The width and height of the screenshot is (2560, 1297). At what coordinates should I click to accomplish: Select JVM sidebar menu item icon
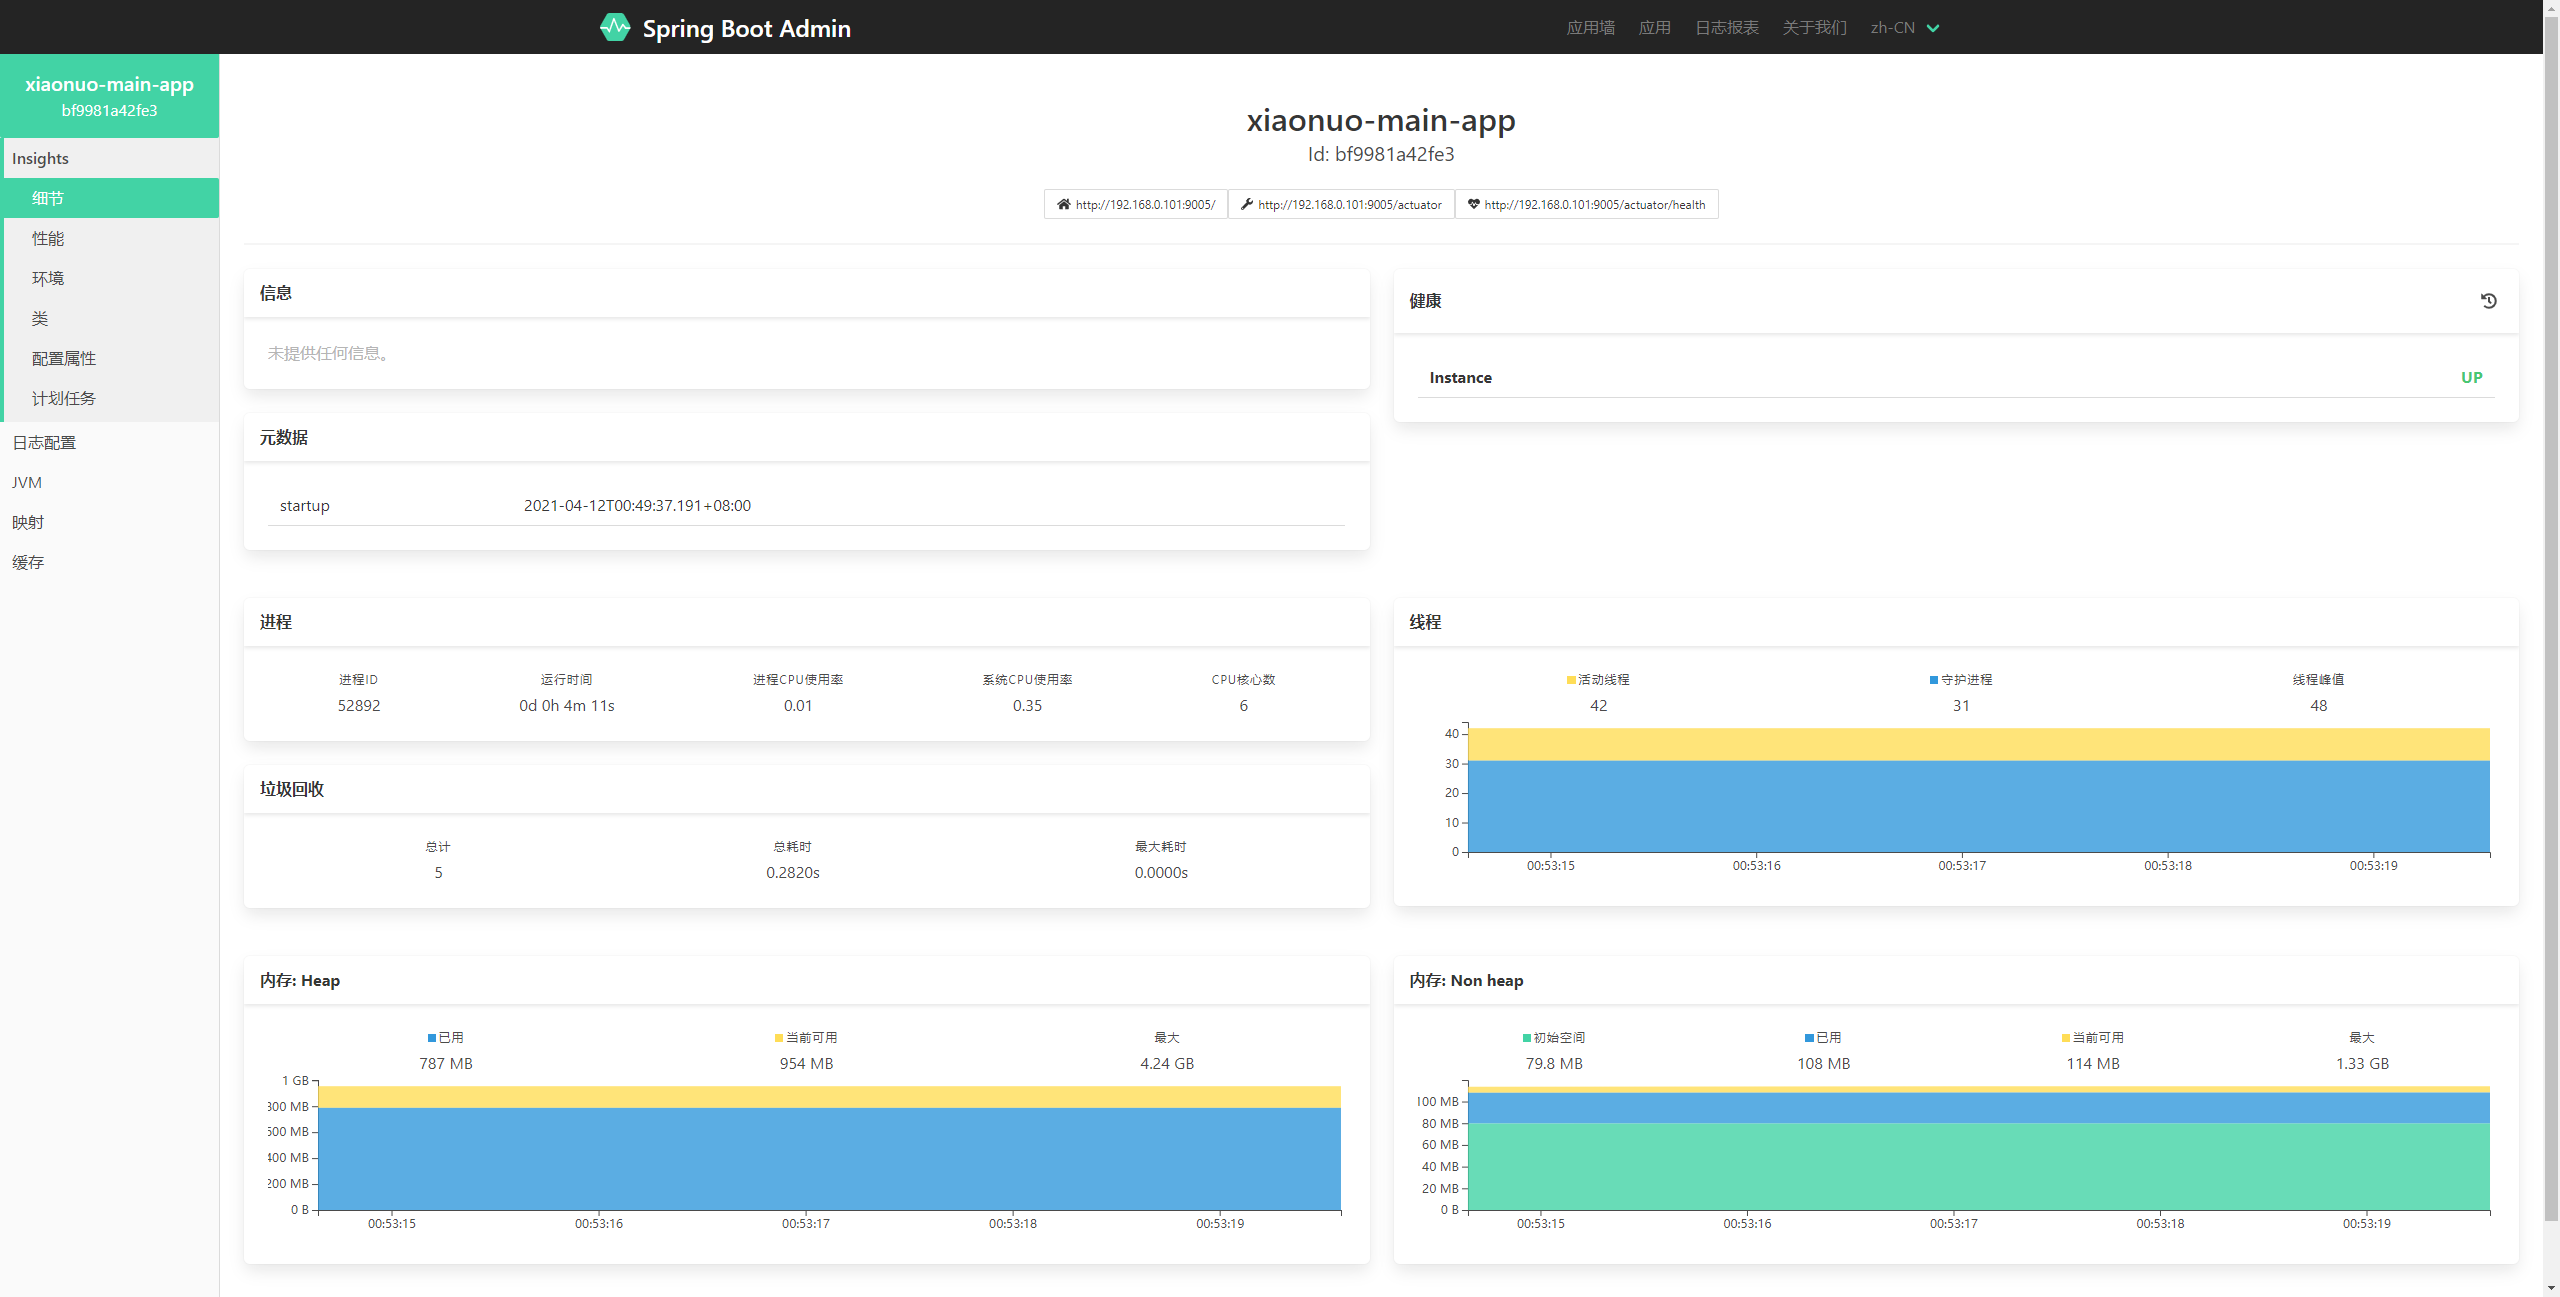pyautogui.click(x=26, y=483)
